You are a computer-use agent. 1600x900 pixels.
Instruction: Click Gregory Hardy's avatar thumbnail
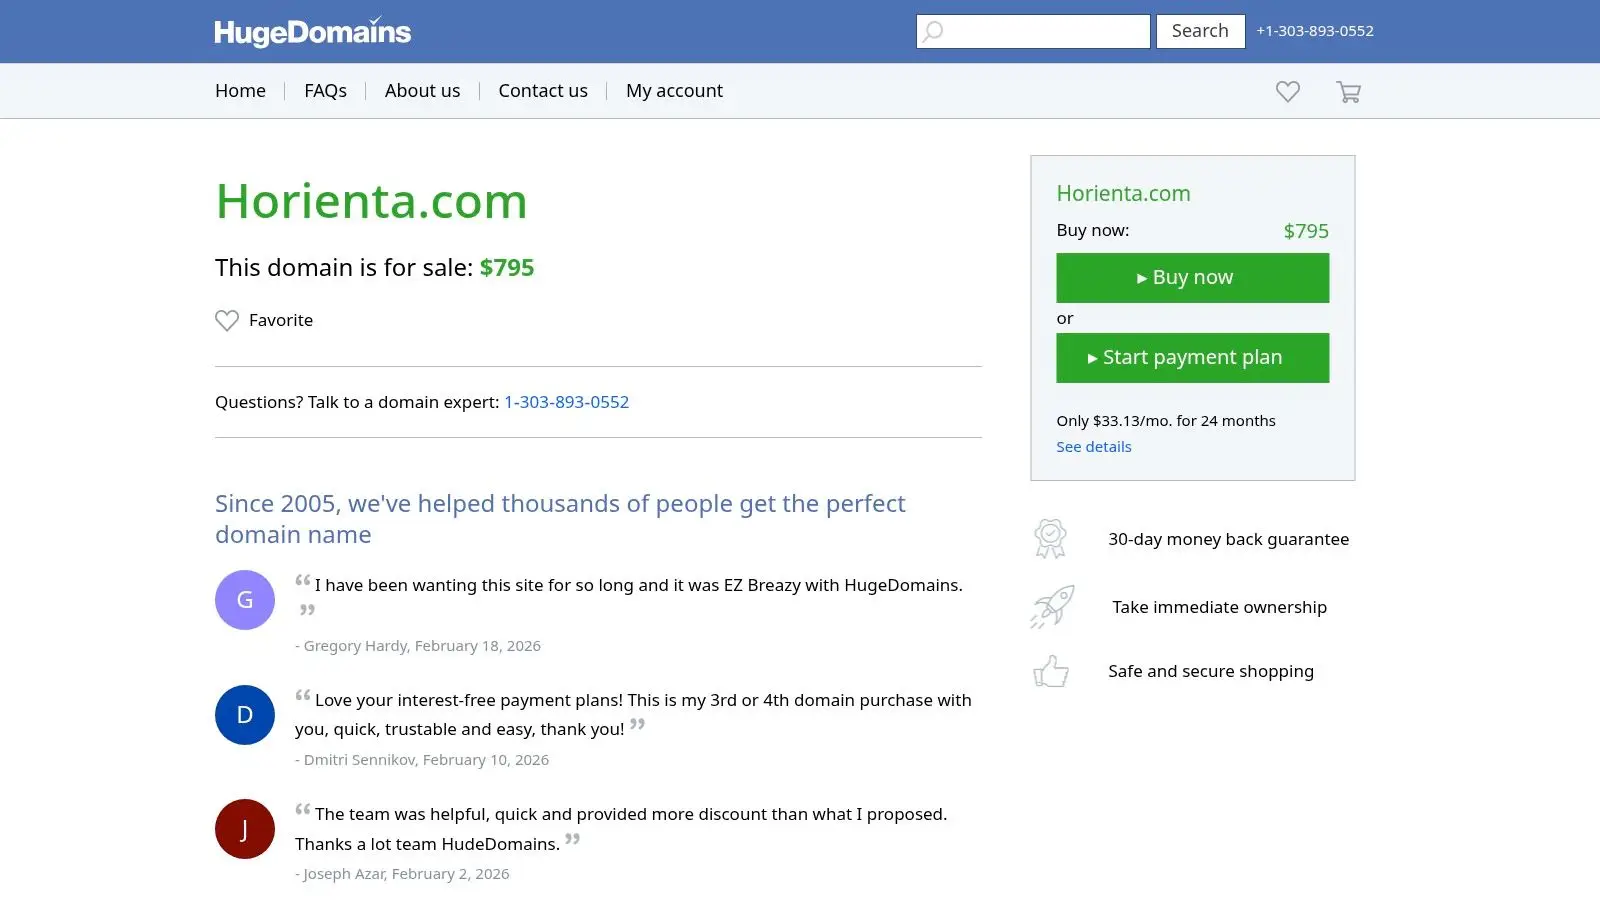point(244,599)
